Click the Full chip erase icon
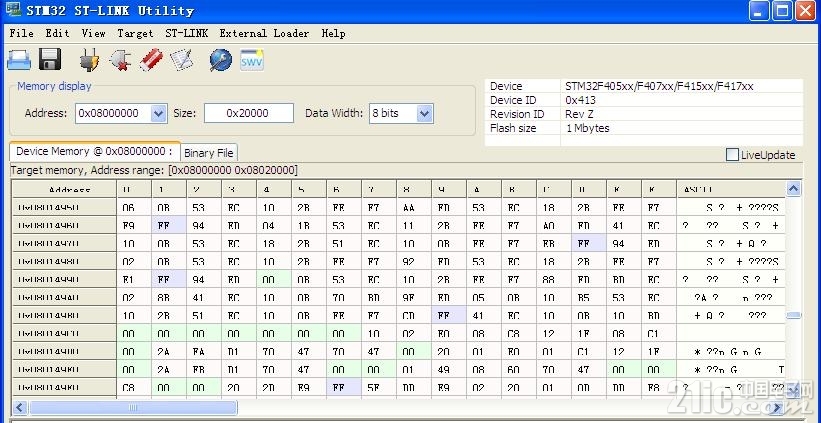 click(x=151, y=60)
